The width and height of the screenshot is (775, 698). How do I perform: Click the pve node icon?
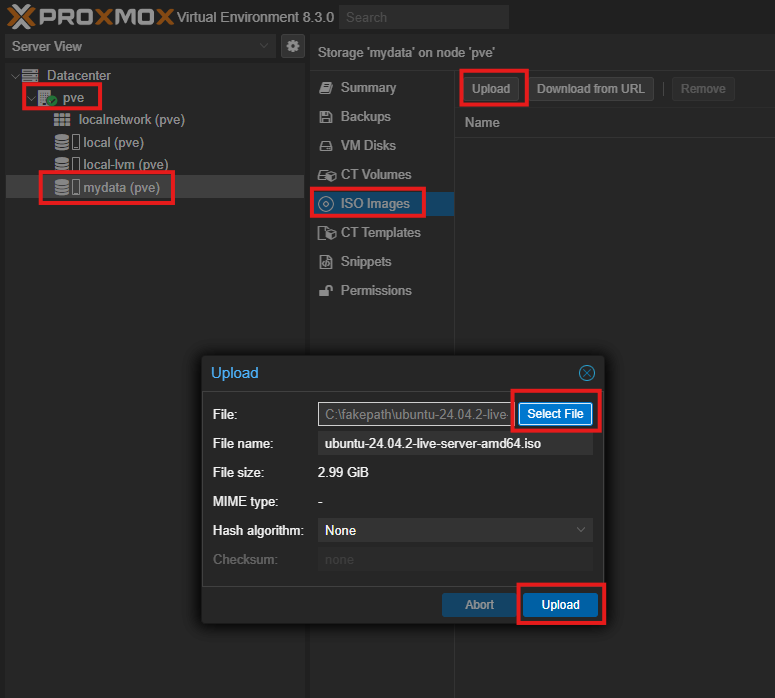[x=47, y=98]
